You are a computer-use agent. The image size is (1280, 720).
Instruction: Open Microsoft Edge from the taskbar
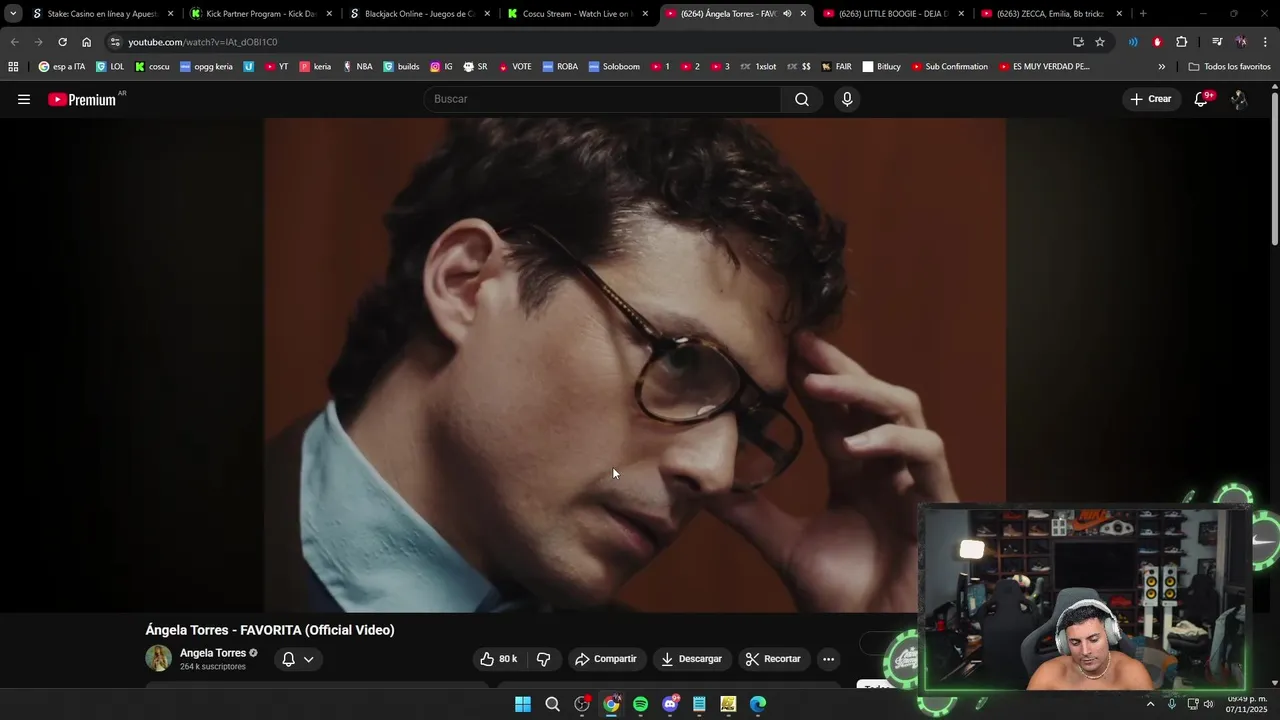pyautogui.click(x=758, y=704)
